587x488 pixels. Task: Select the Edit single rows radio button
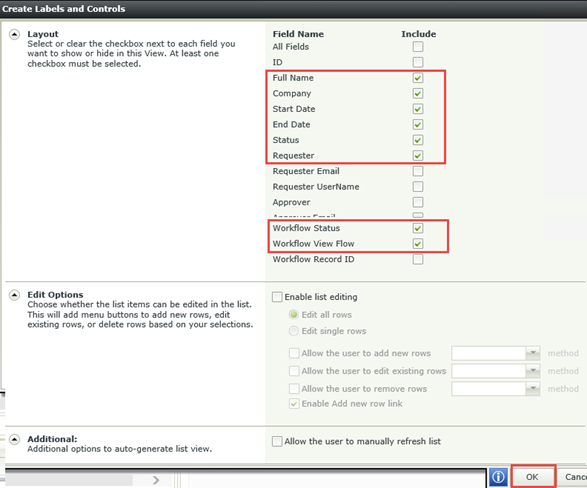(x=294, y=331)
